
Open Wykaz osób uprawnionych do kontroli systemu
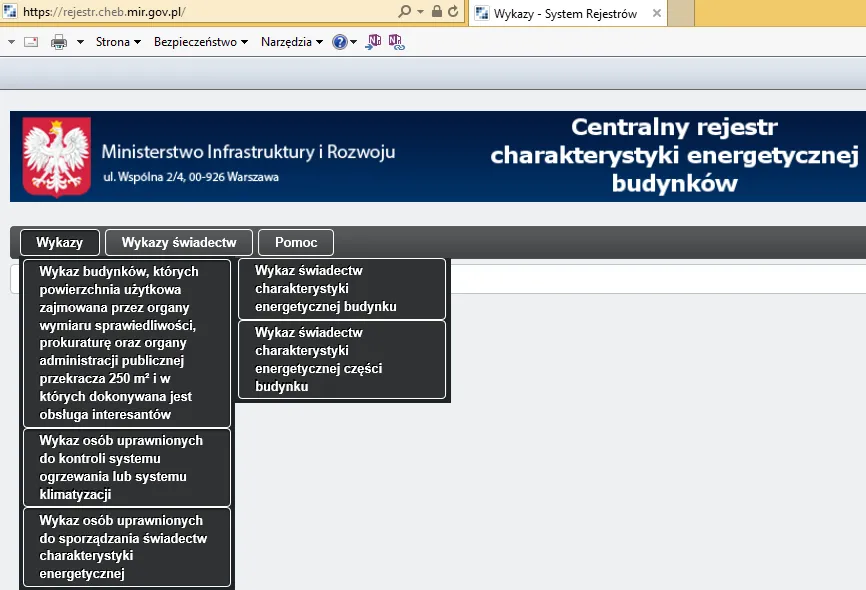click(x=127, y=467)
